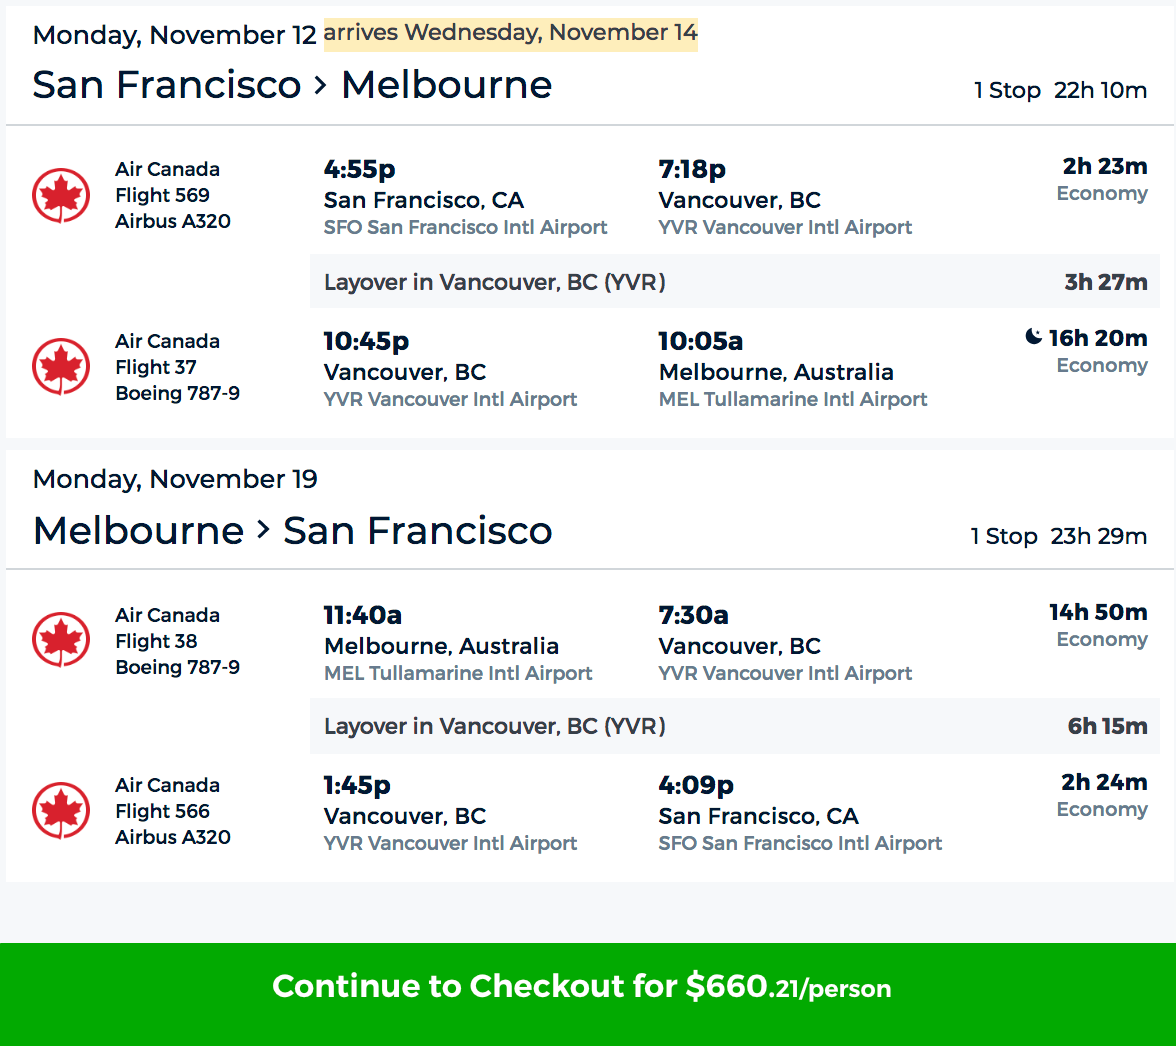The height and width of the screenshot is (1046, 1176).
Task: Click MEL Tullamarine Intl Airport arrival text
Action: (793, 399)
